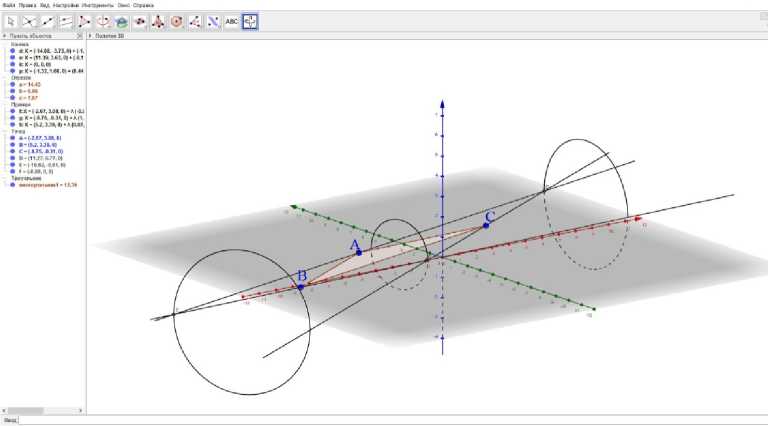
Task: Select the Reflect about plane tool
Action: coord(213,22)
